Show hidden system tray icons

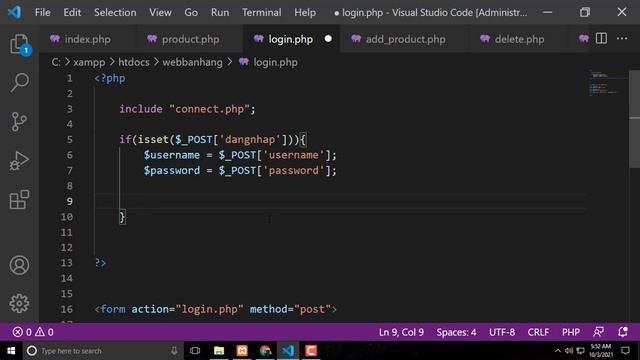[558, 351]
